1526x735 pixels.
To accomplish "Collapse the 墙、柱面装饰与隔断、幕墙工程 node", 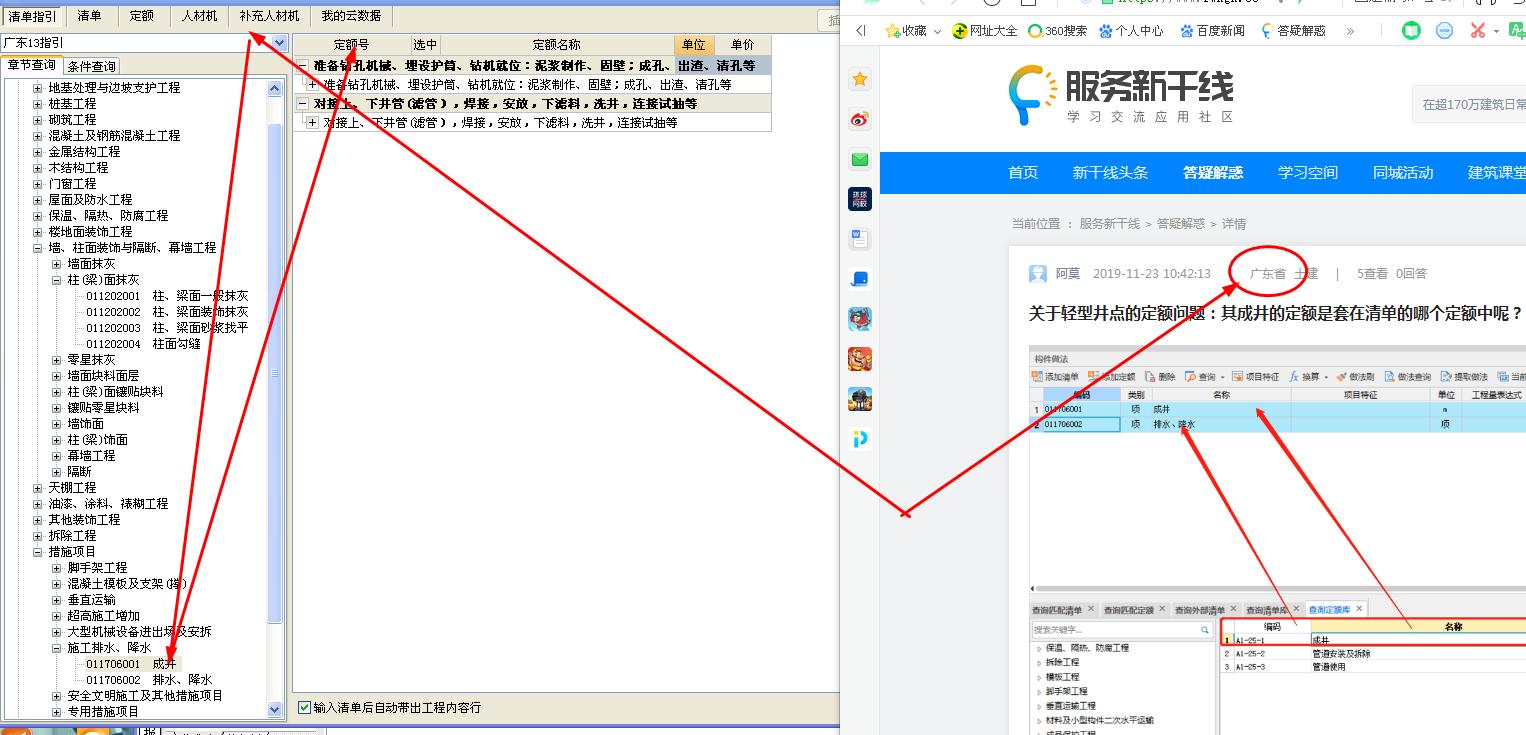I will (x=38, y=248).
